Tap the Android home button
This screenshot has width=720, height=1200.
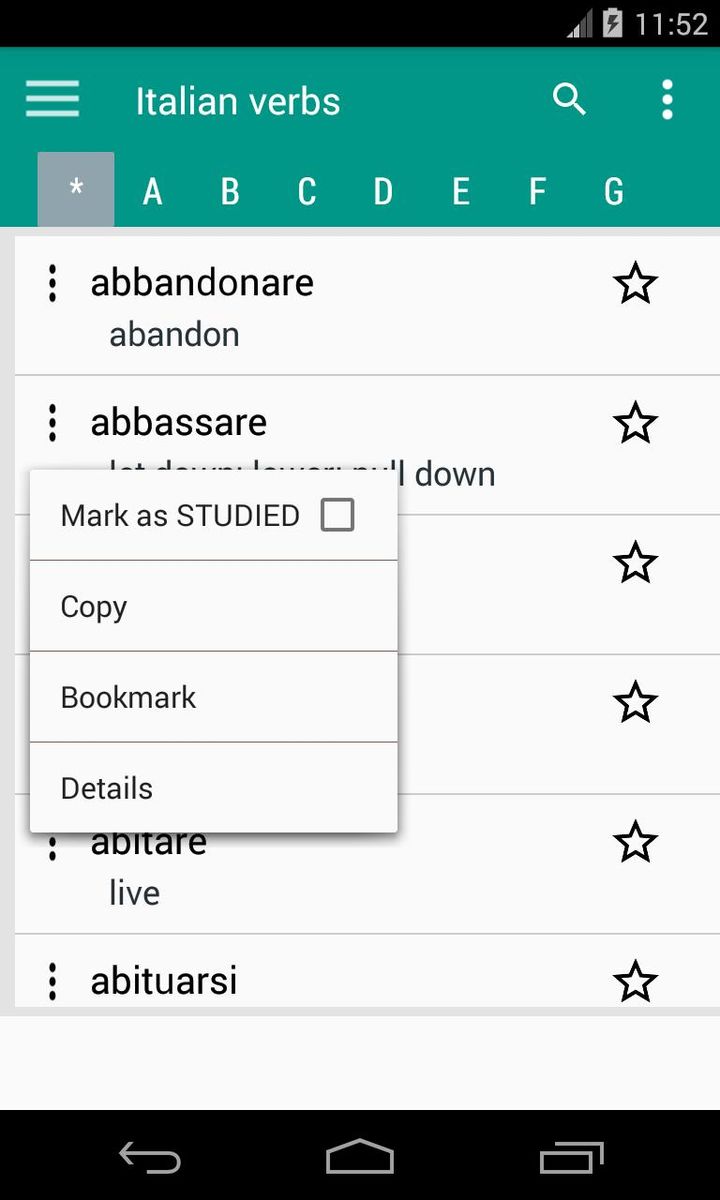[360, 1157]
